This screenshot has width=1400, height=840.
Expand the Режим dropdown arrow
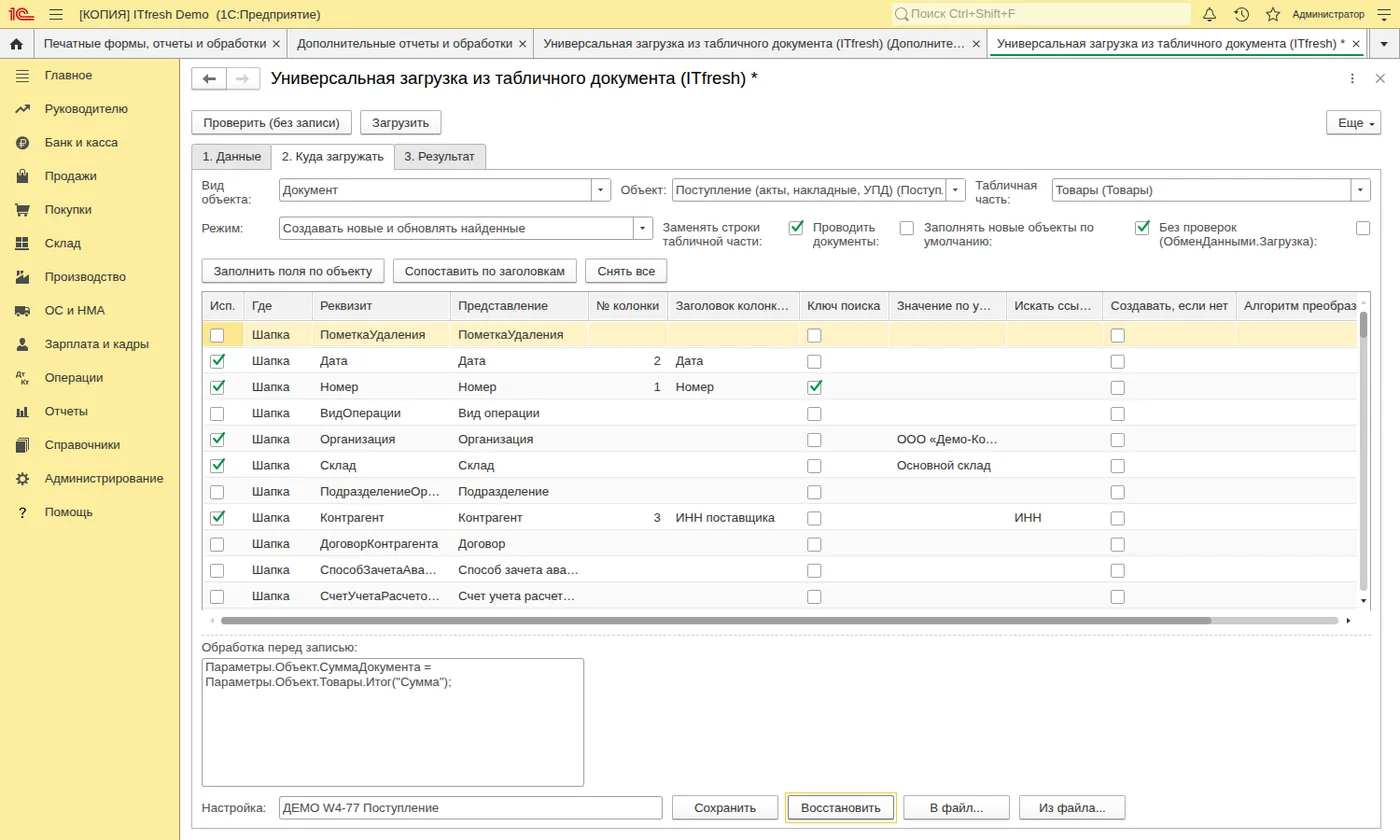point(642,228)
